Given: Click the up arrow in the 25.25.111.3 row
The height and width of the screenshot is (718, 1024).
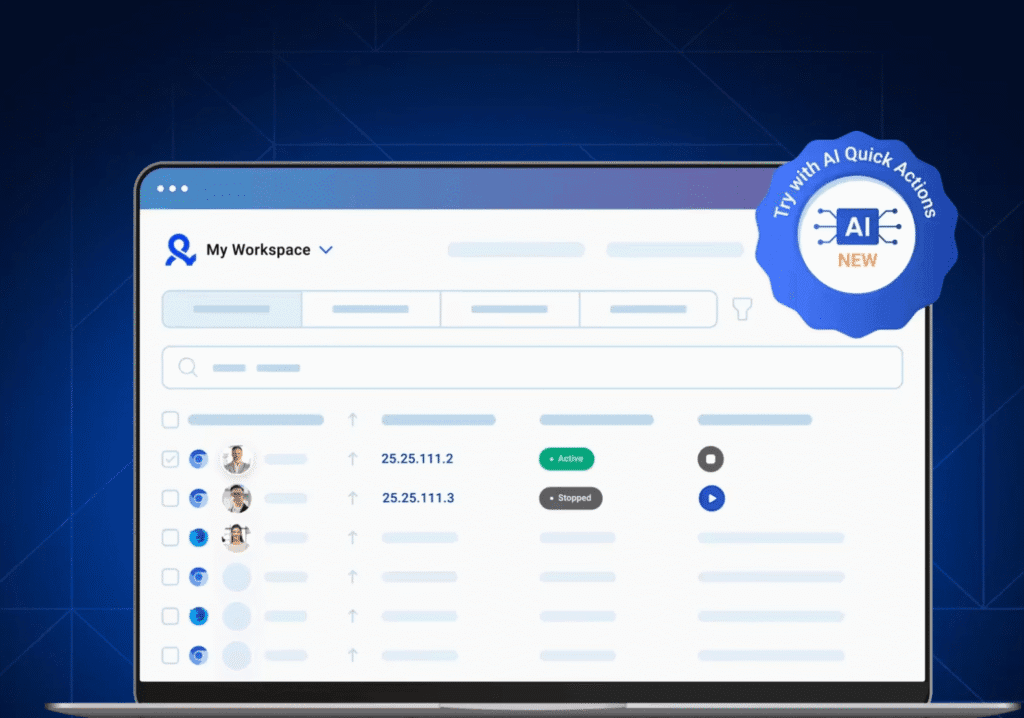Looking at the screenshot, I should (x=352, y=498).
